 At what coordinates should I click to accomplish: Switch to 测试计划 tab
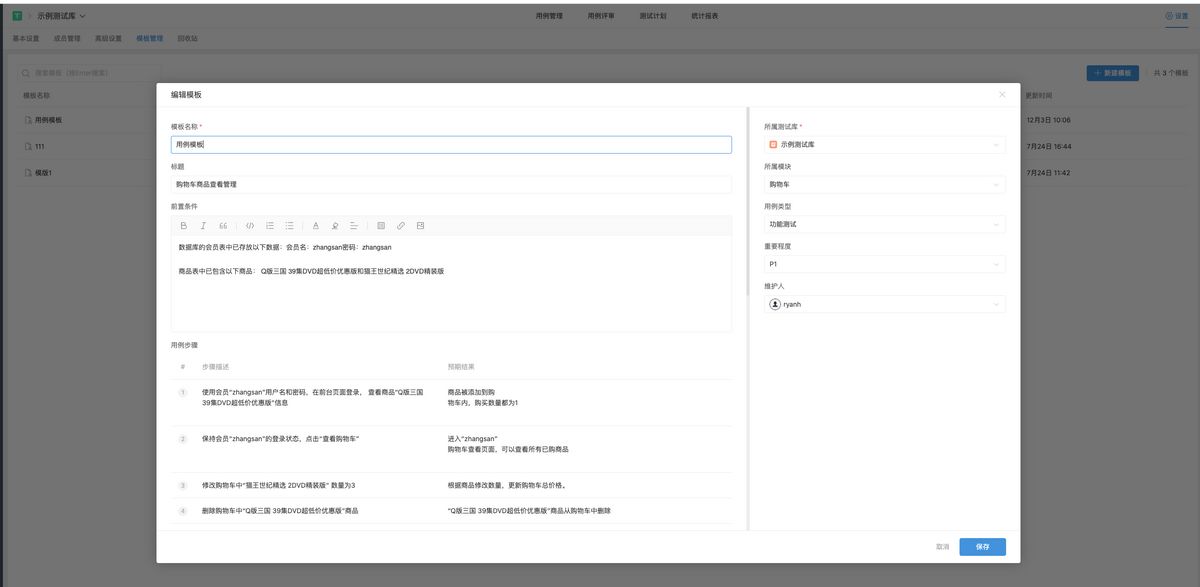coord(653,16)
